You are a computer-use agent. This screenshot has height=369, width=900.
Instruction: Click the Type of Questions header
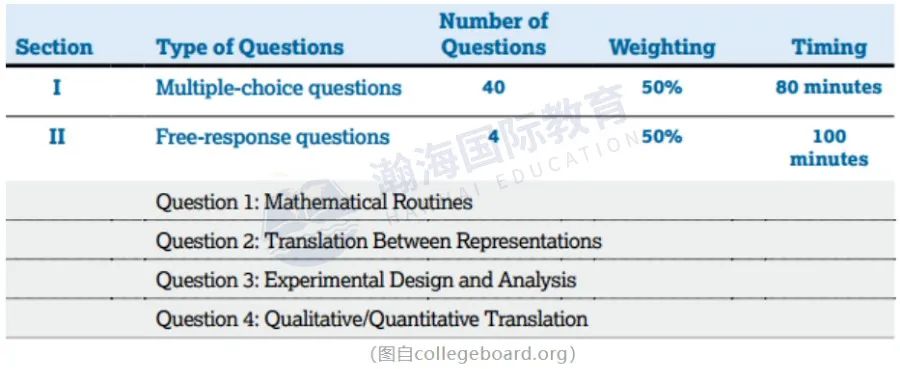250,47
